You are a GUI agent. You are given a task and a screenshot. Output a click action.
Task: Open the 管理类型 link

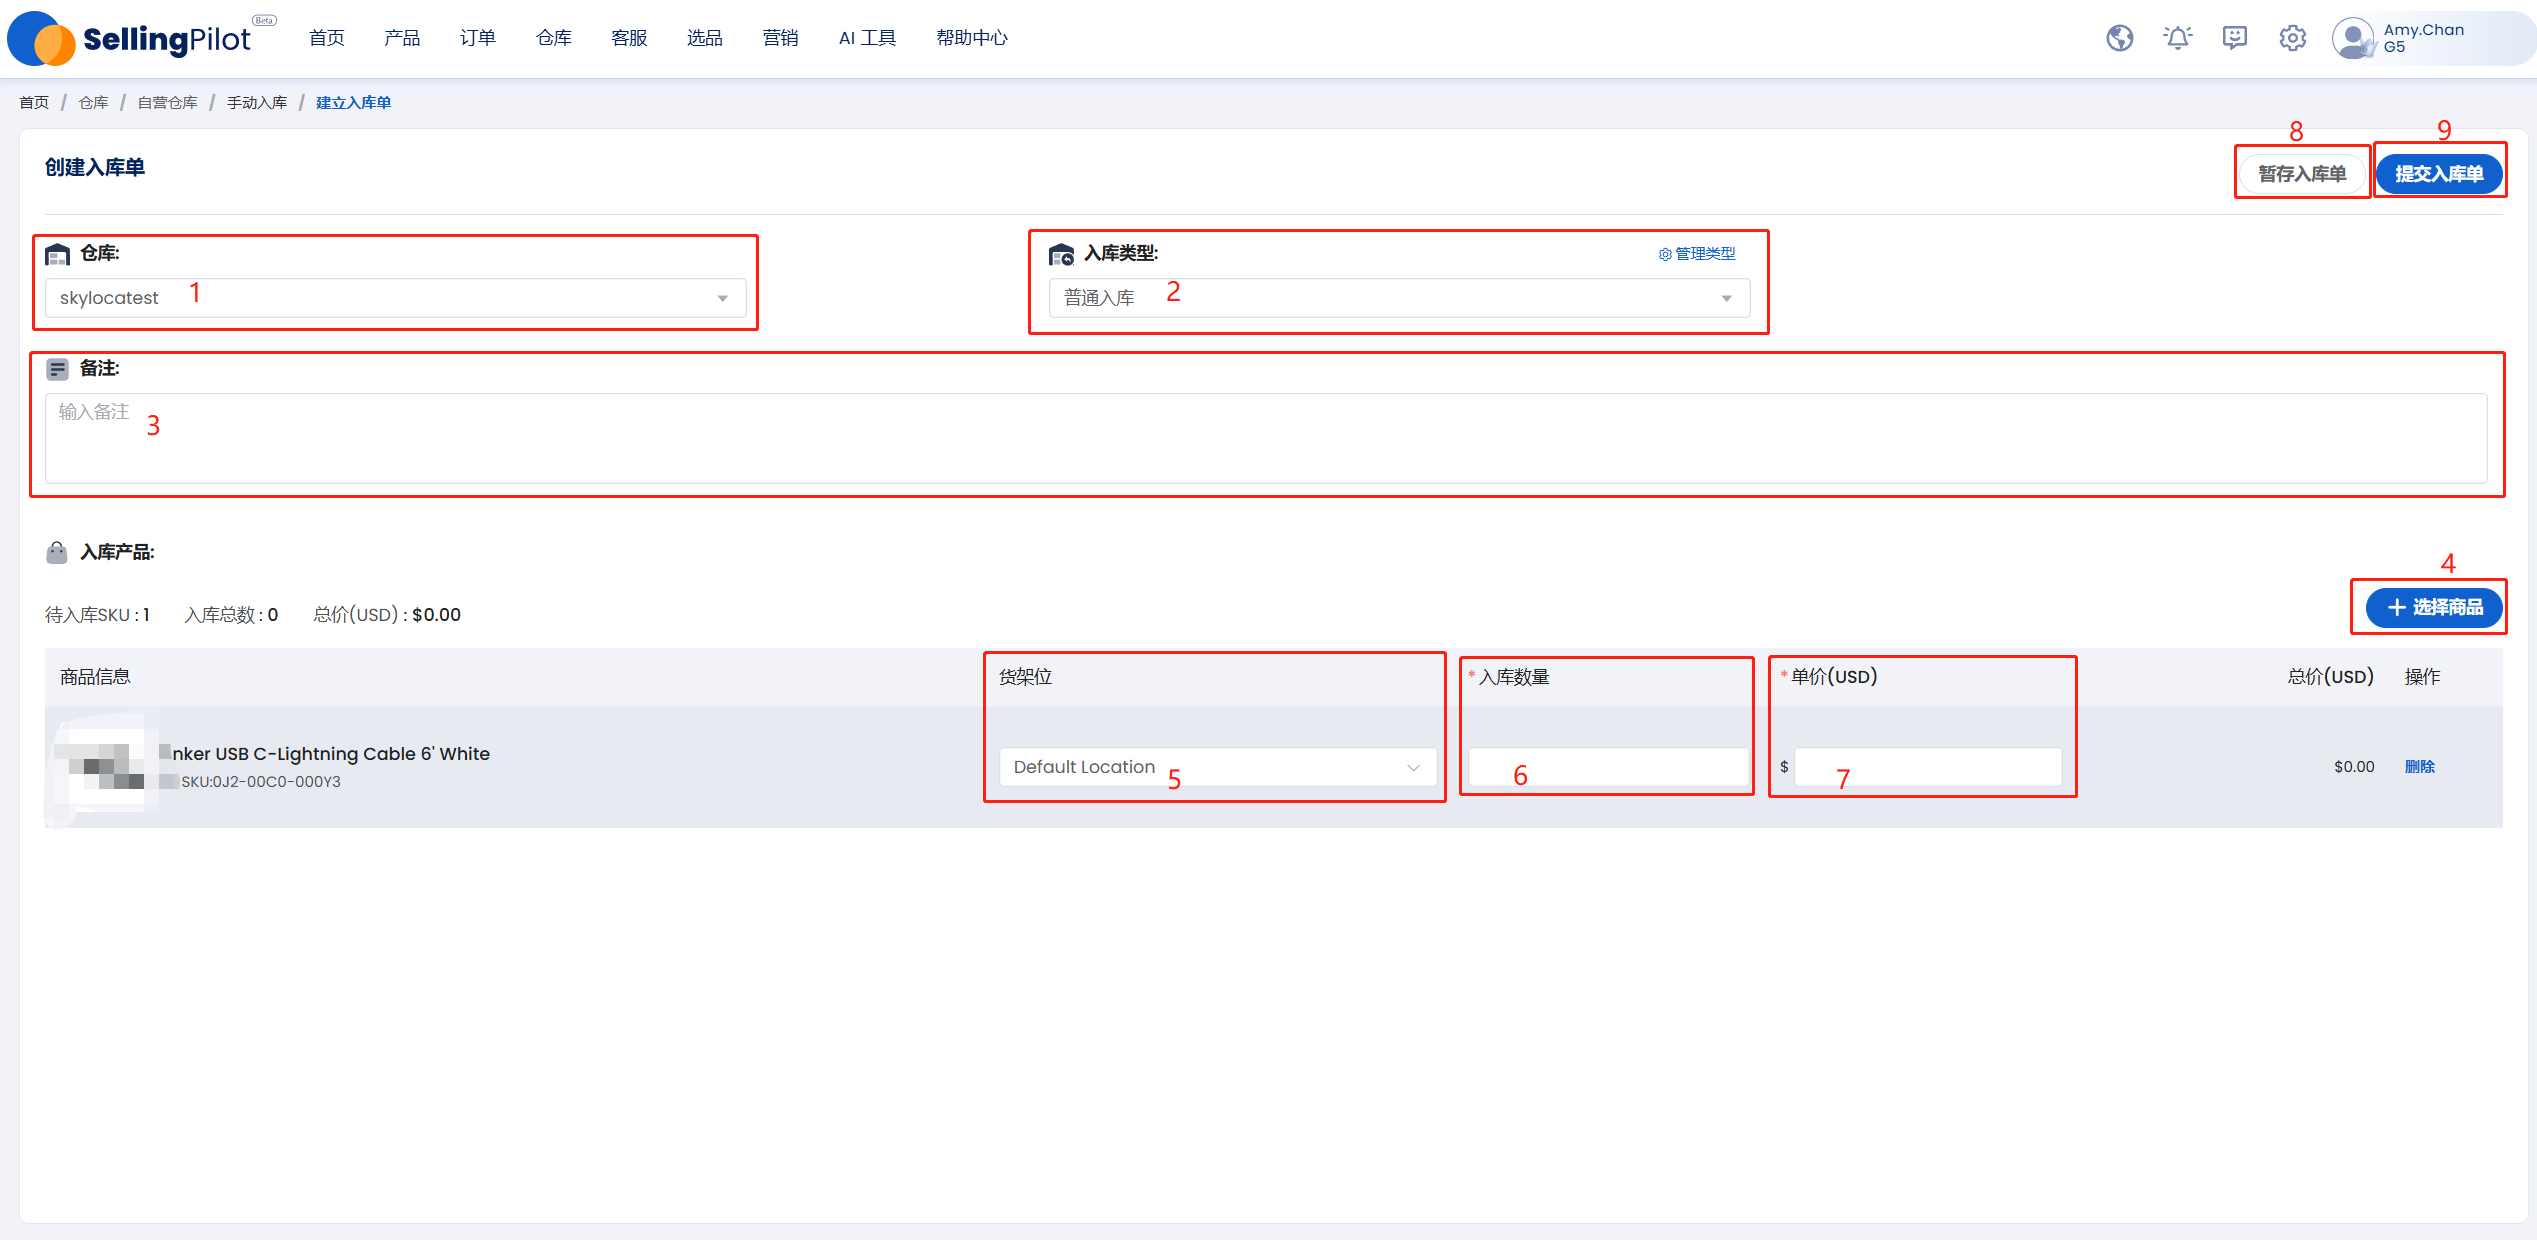click(1697, 254)
